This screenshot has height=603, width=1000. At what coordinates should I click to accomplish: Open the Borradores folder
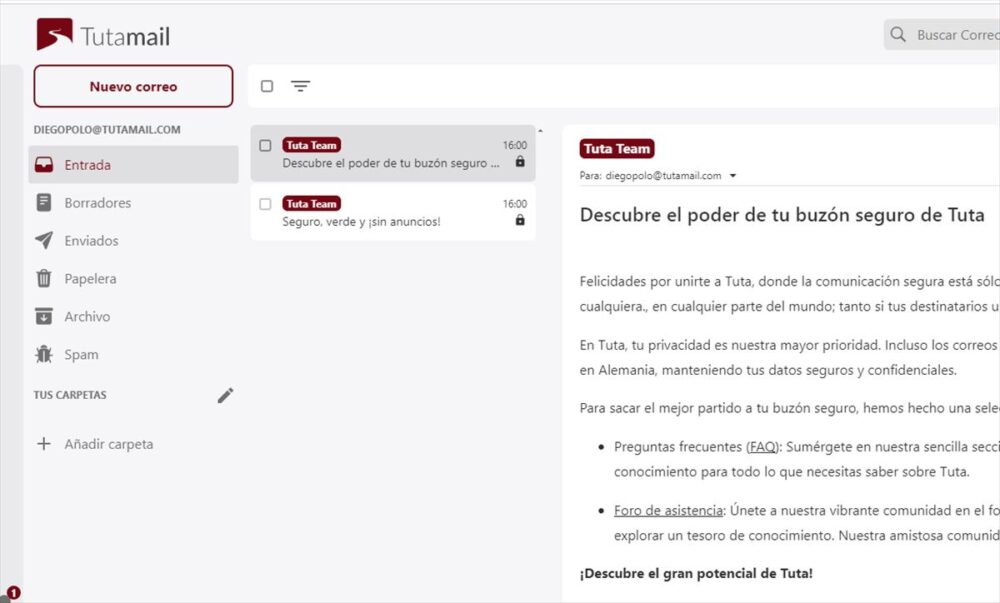(133, 203)
